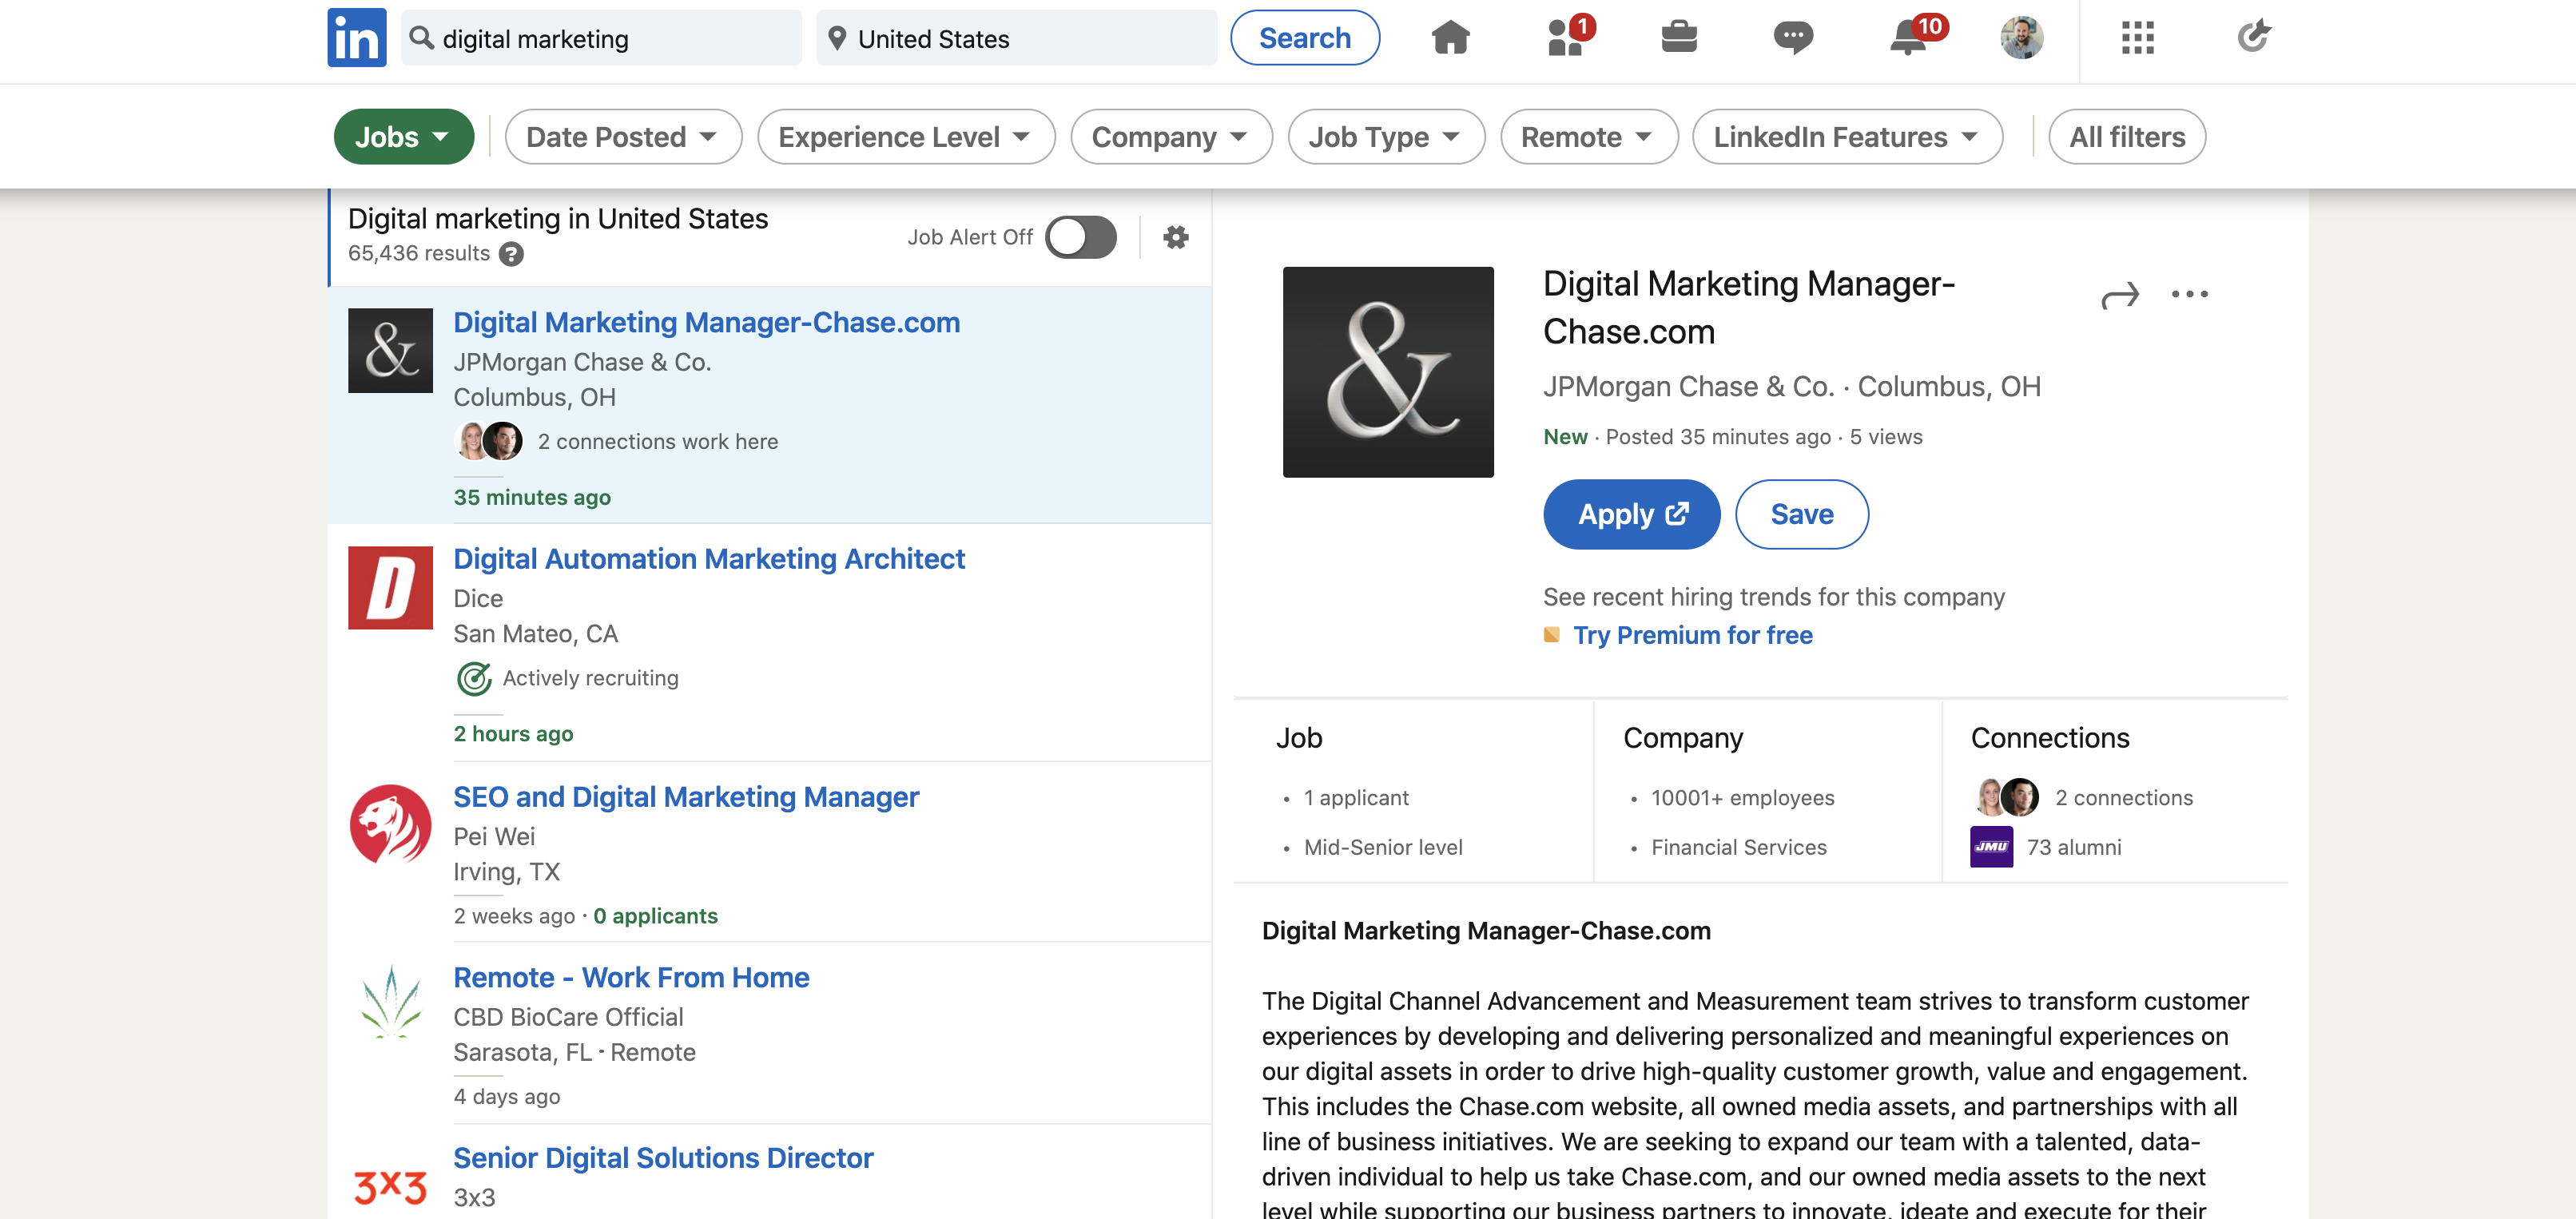
Task: Click the location pin icon
Action: [x=837, y=38]
